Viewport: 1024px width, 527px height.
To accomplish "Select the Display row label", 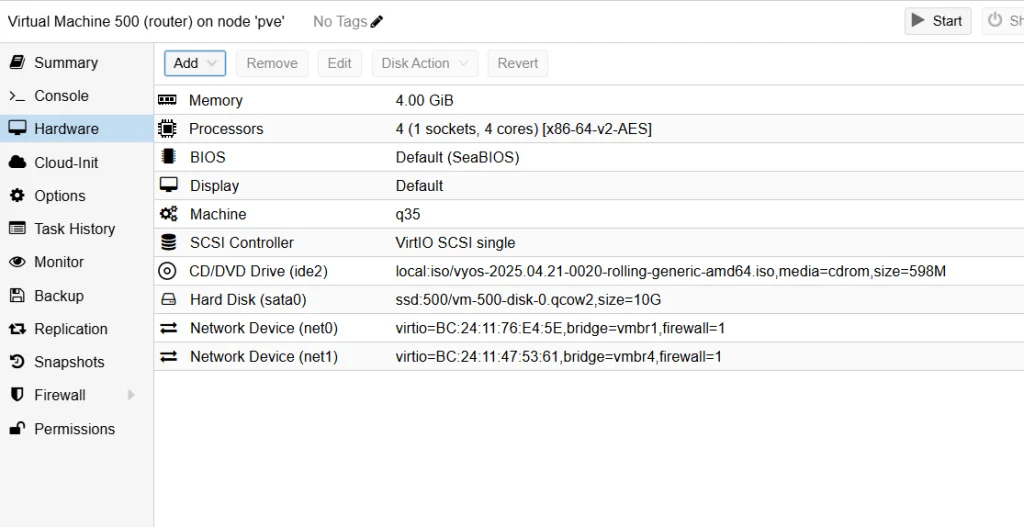I will [x=214, y=186].
